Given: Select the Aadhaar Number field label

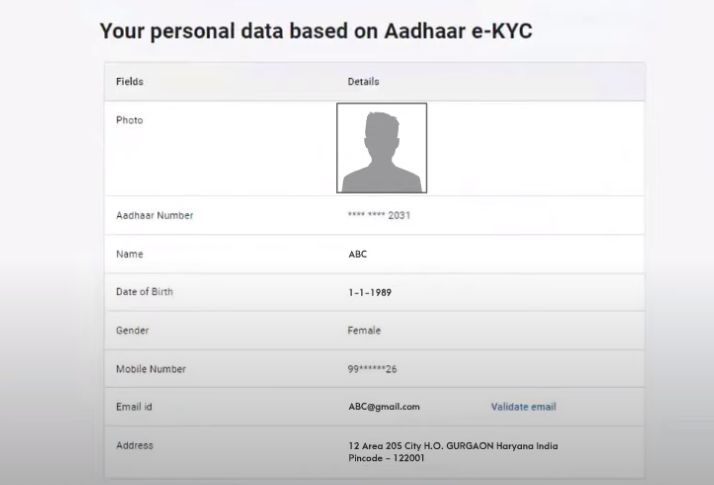Looking at the screenshot, I should coord(154,215).
